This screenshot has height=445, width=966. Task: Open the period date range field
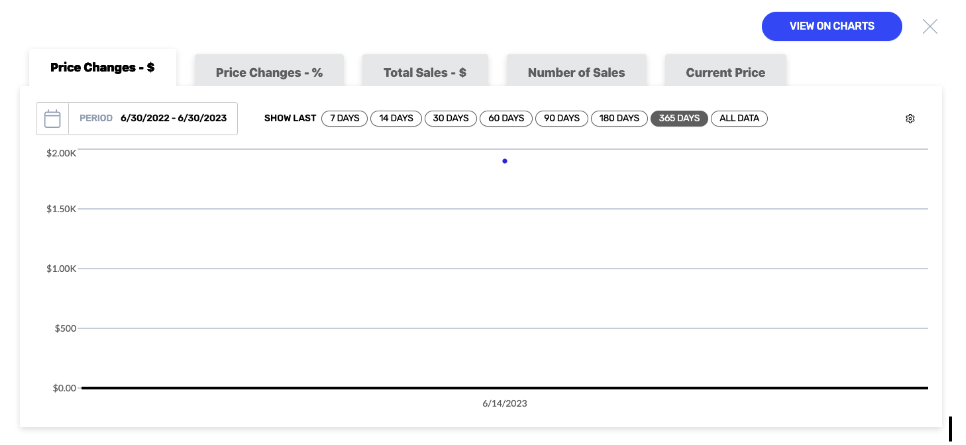click(153, 118)
